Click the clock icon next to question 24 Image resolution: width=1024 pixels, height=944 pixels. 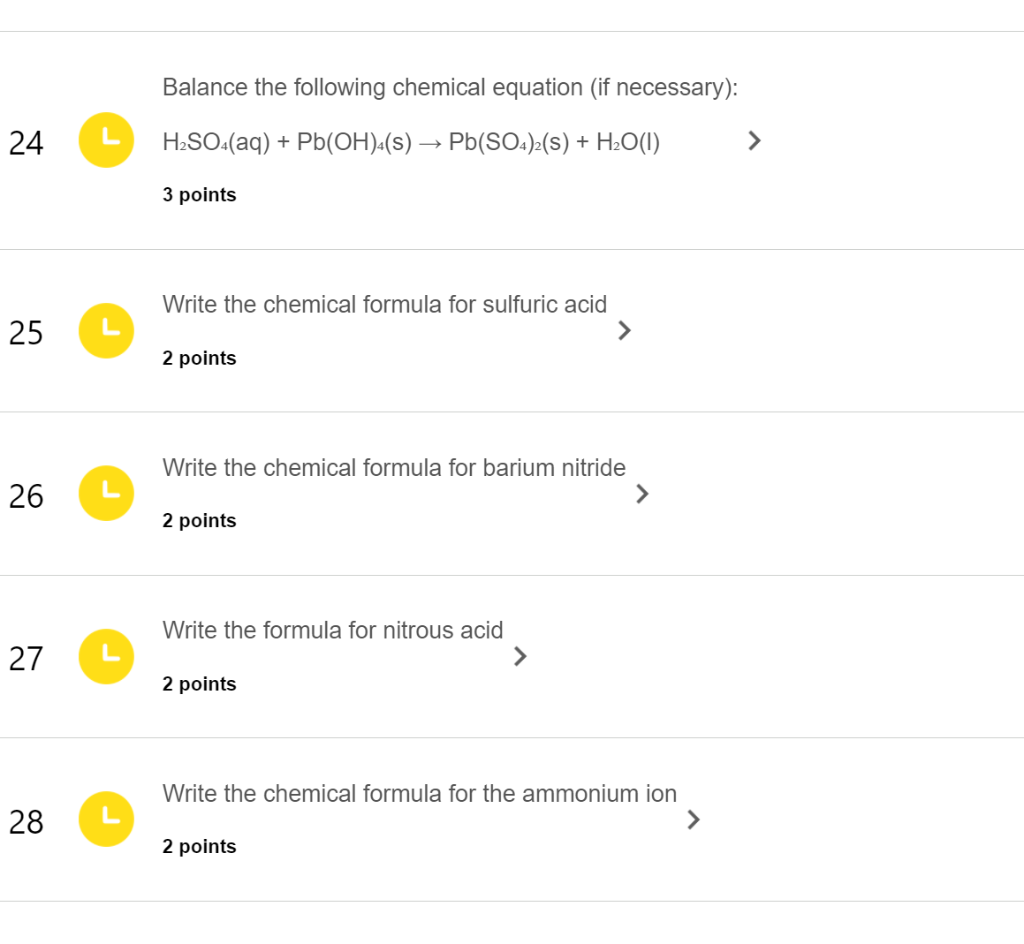pyautogui.click(x=106, y=140)
